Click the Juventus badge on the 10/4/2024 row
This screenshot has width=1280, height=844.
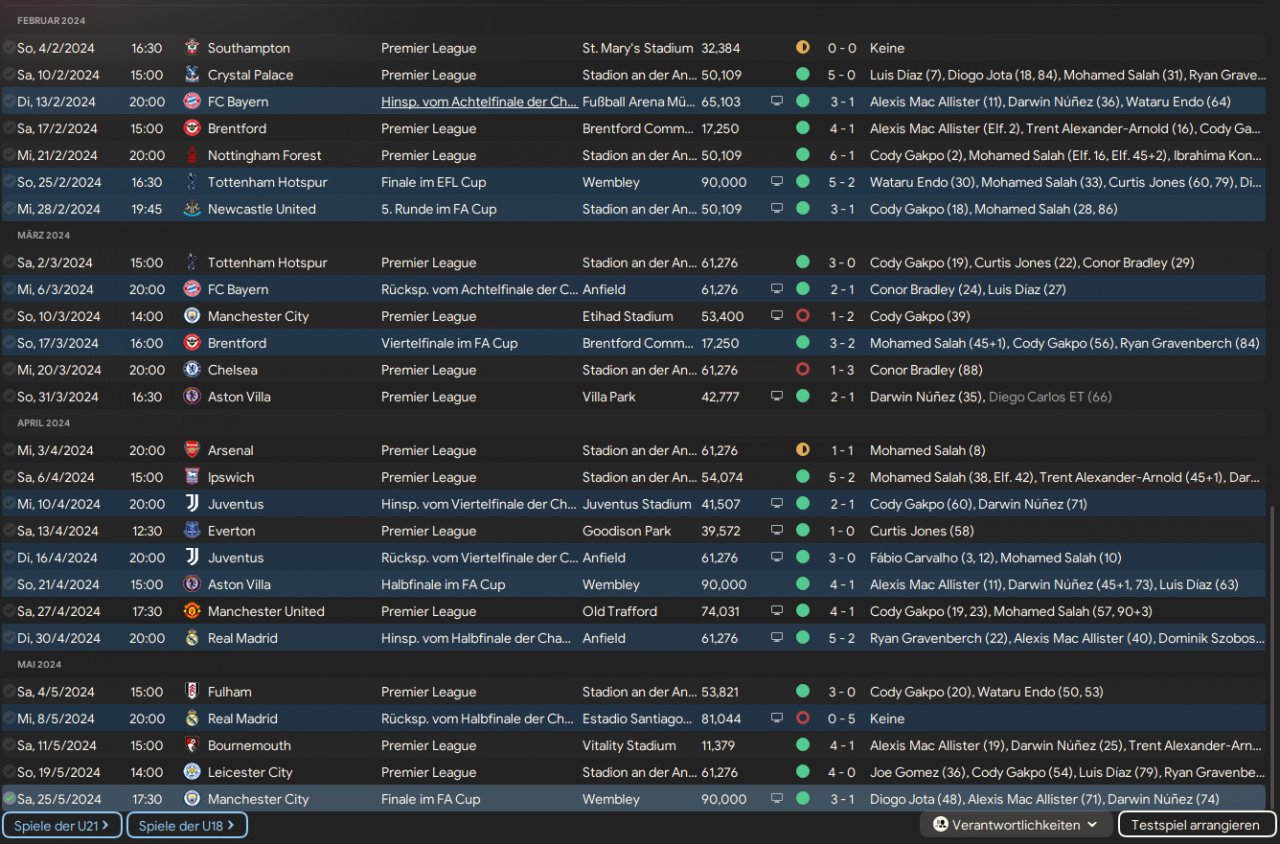pyautogui.click(x=192, y=504)
